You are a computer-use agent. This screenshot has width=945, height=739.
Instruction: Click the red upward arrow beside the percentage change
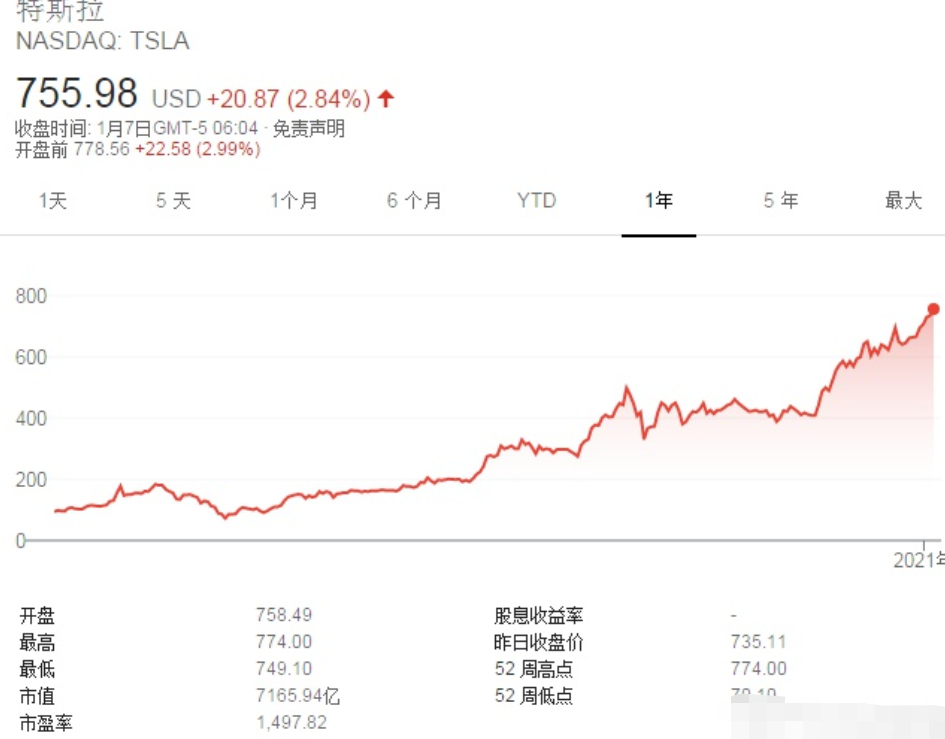[386, 99]
